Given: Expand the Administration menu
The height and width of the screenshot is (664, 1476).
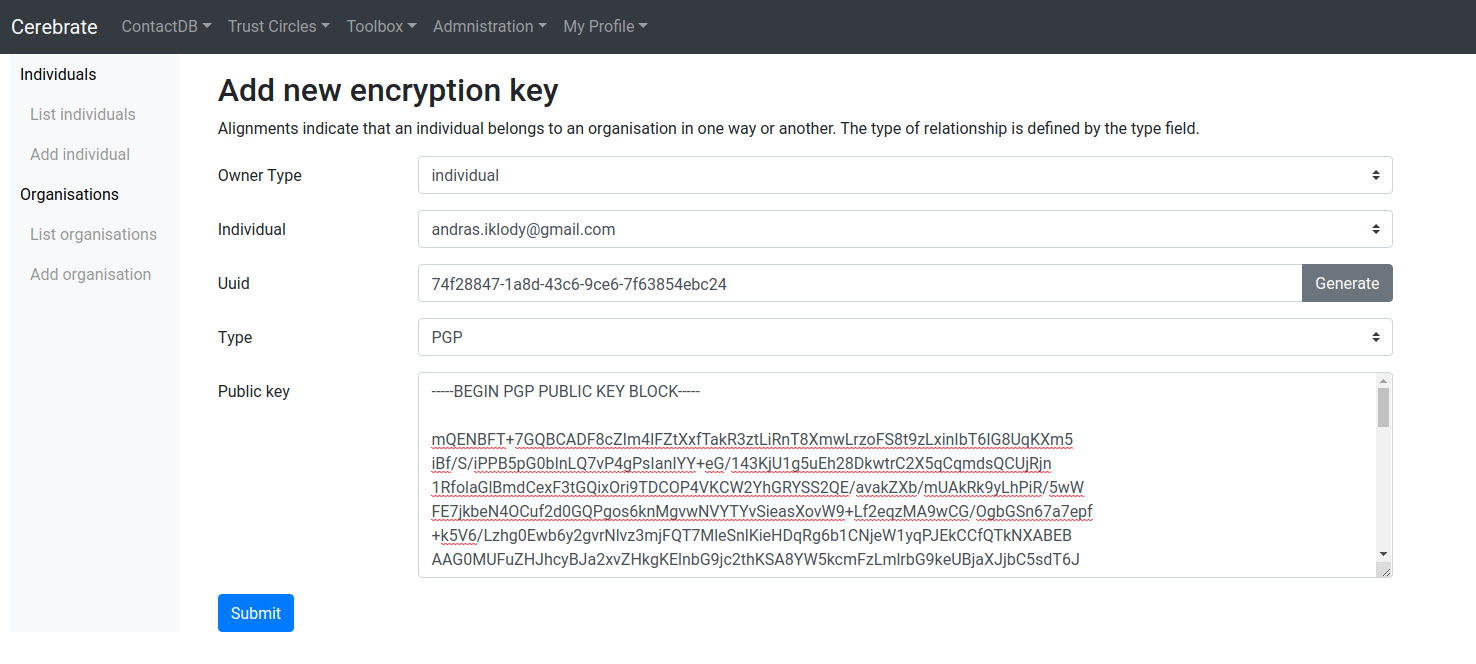Looking at the screenshot, I should [489, 26].
